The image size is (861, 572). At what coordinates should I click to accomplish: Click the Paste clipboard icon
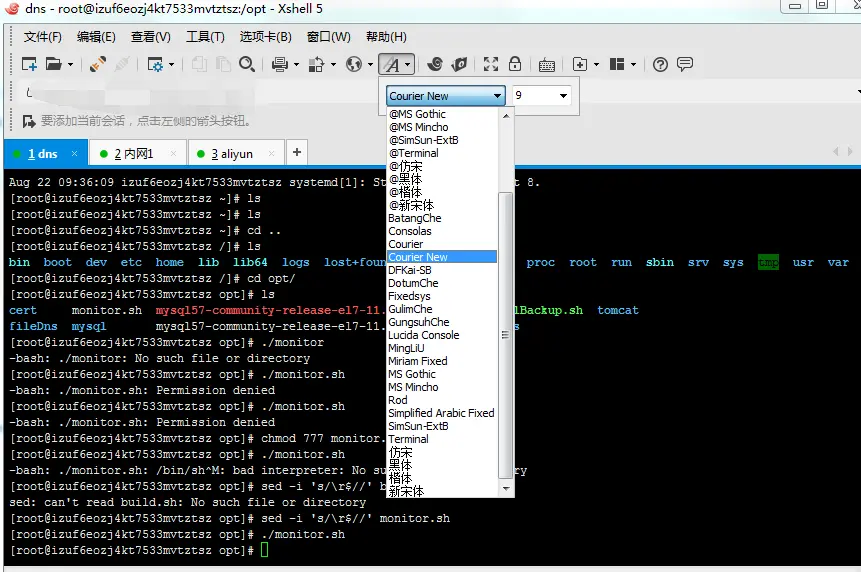pos(223,64)
